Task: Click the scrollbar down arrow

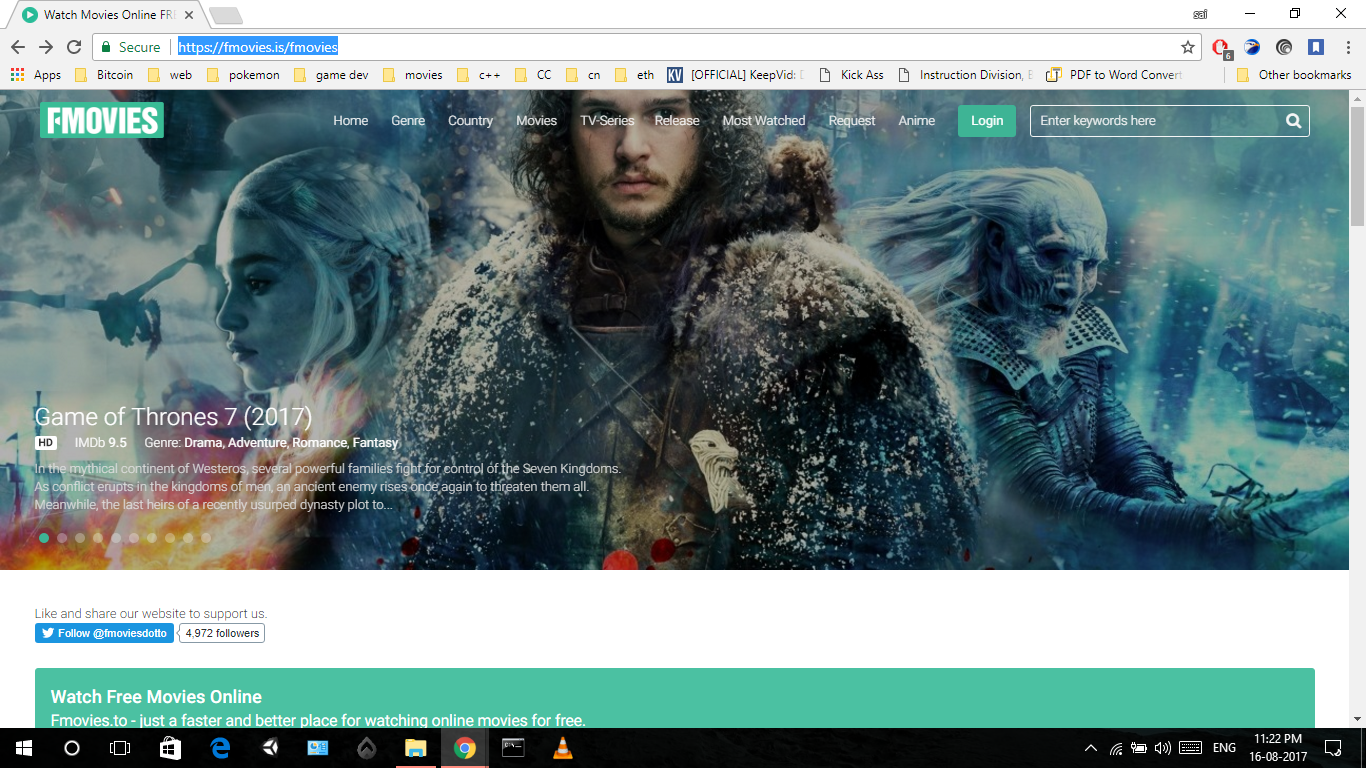Action: point(1357,718)
